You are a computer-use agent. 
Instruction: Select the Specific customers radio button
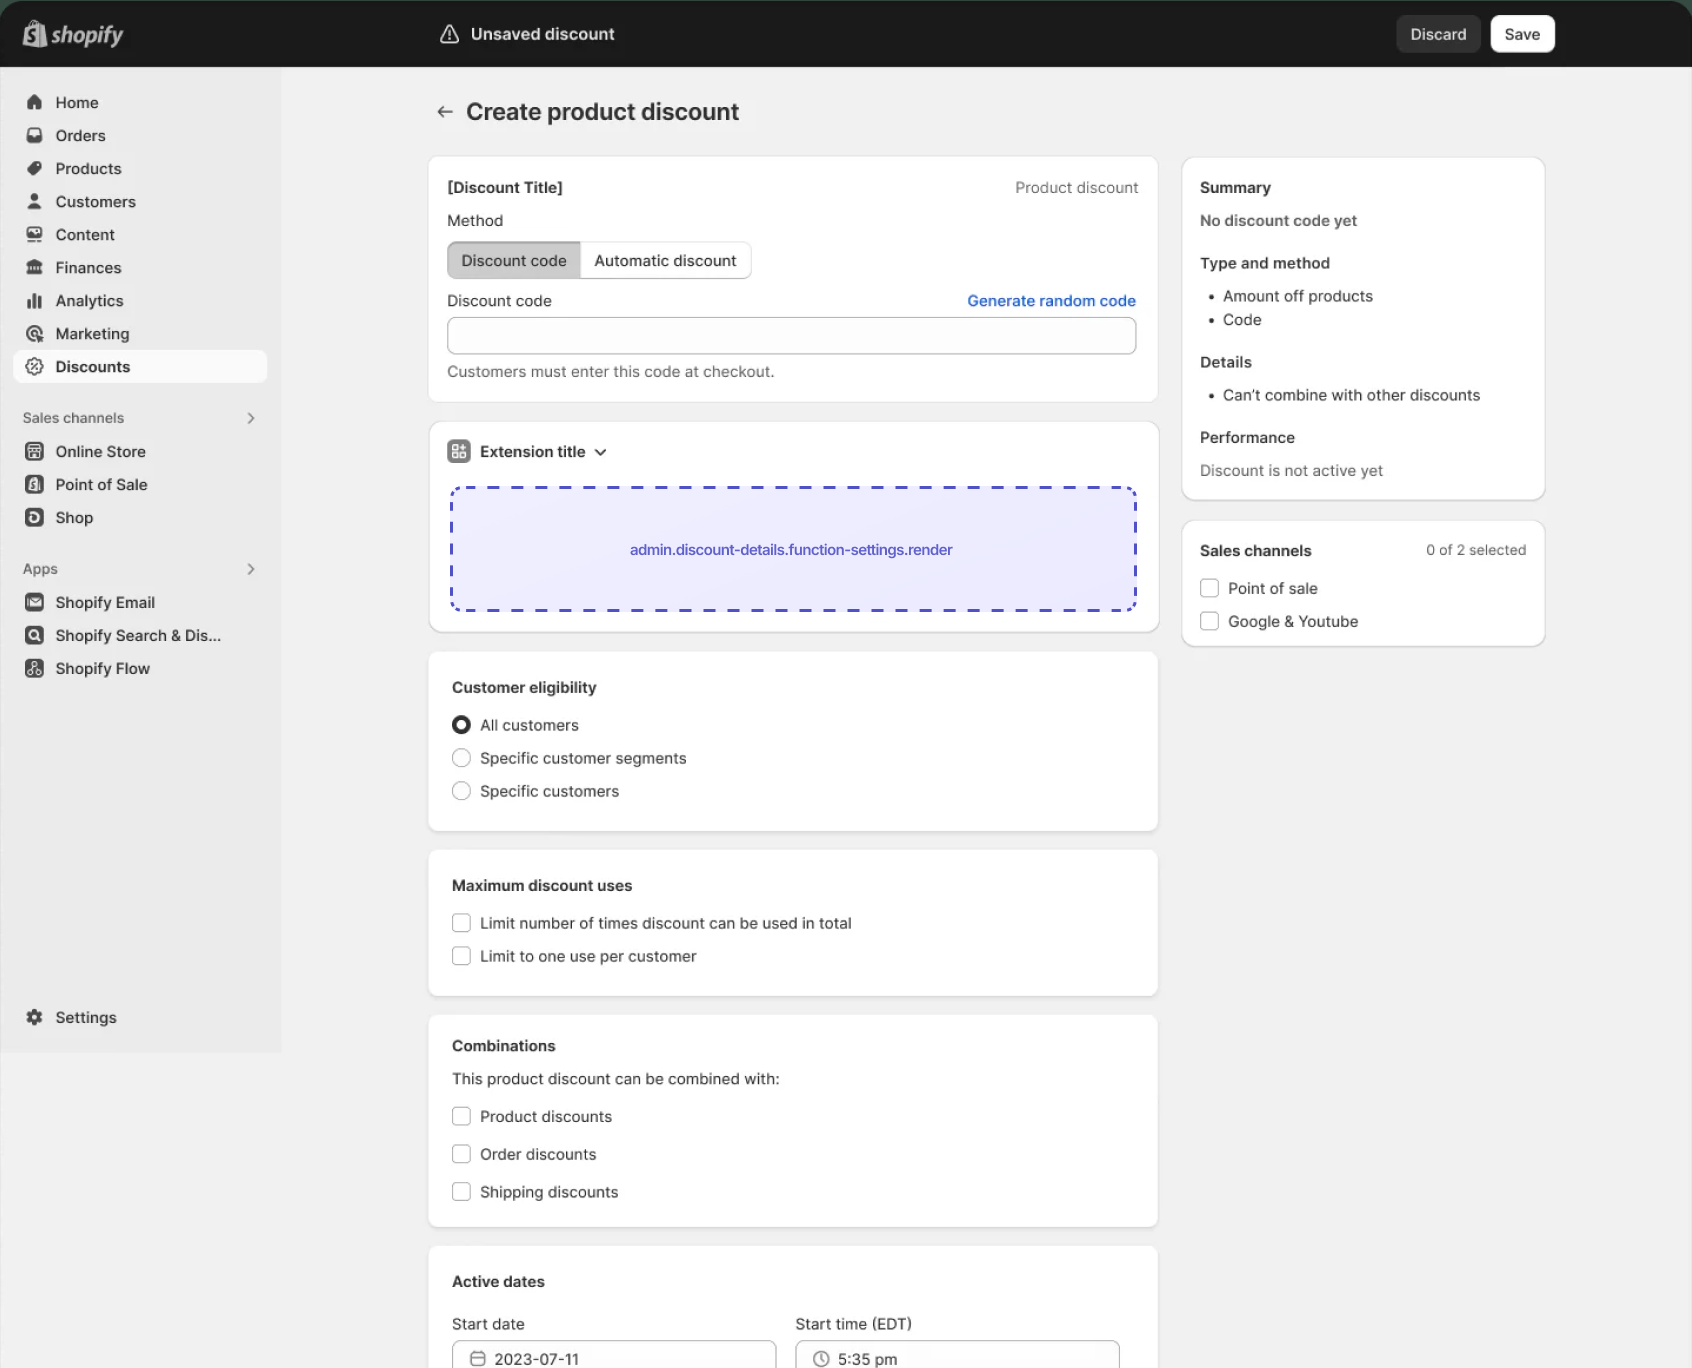[x=461, y=790]
